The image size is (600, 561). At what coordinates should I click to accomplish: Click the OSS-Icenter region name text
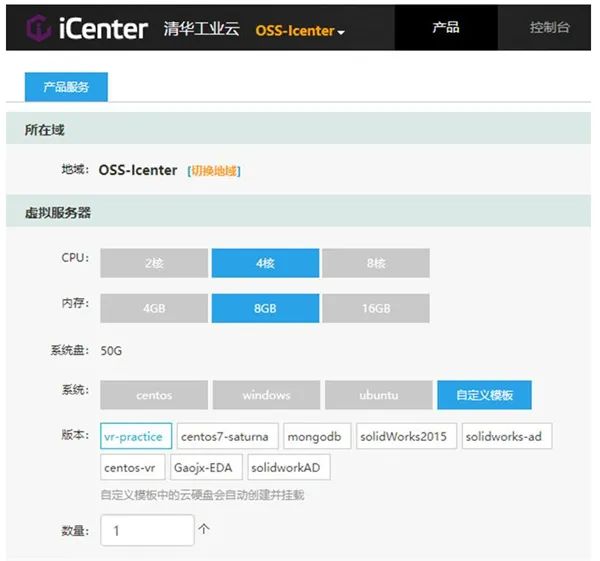[138, 170]
